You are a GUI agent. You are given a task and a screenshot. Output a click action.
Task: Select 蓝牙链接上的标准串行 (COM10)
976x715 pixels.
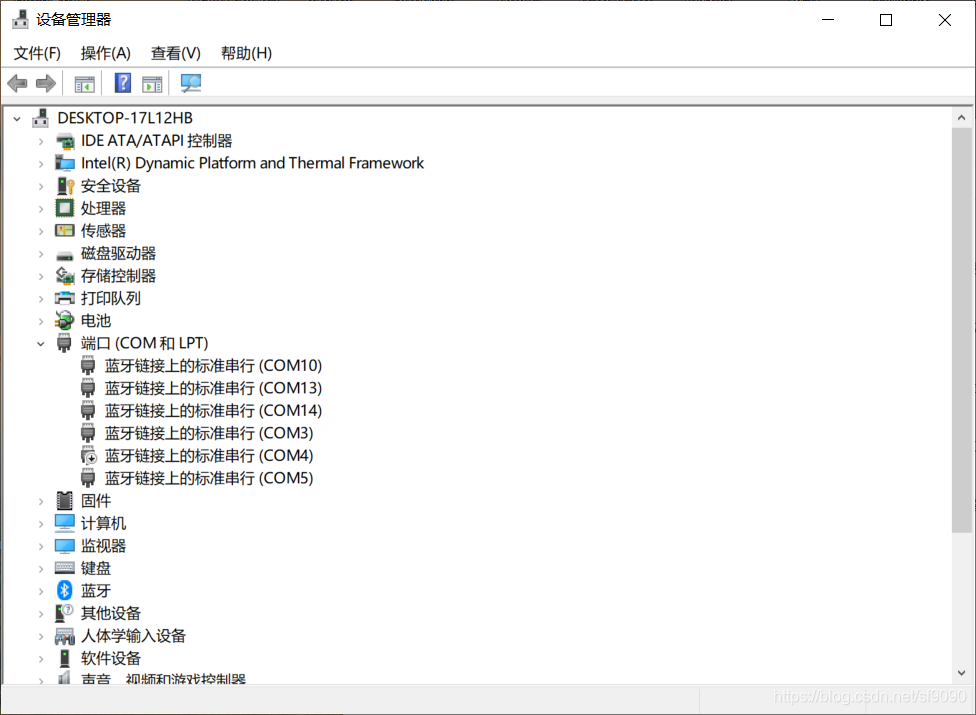214,365
